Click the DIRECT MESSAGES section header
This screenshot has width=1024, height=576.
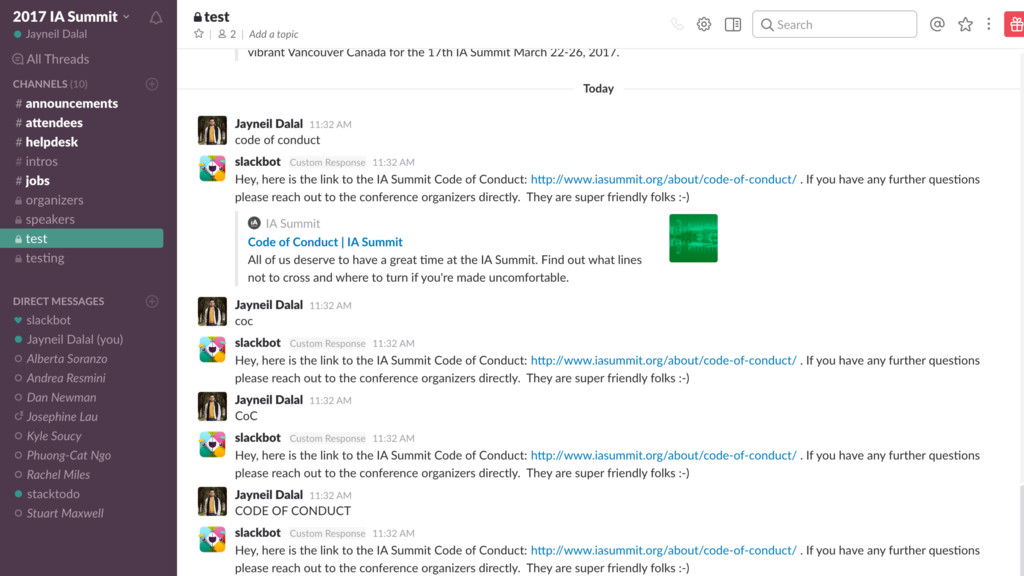[x=58, y=301]
